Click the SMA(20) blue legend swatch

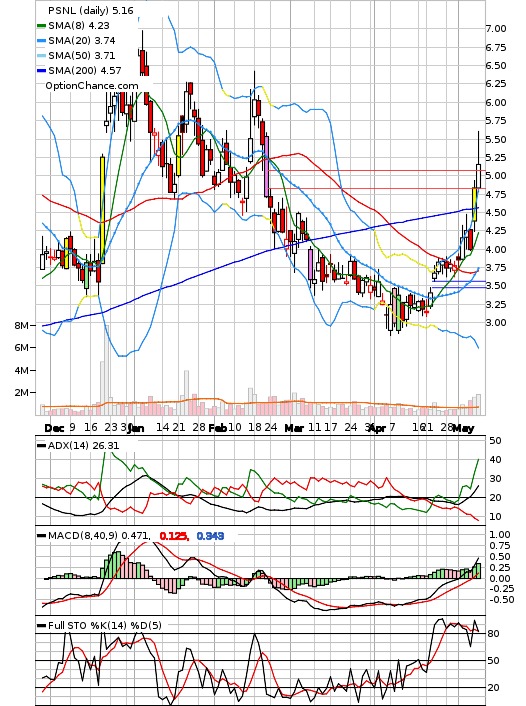tap(41, 41)
